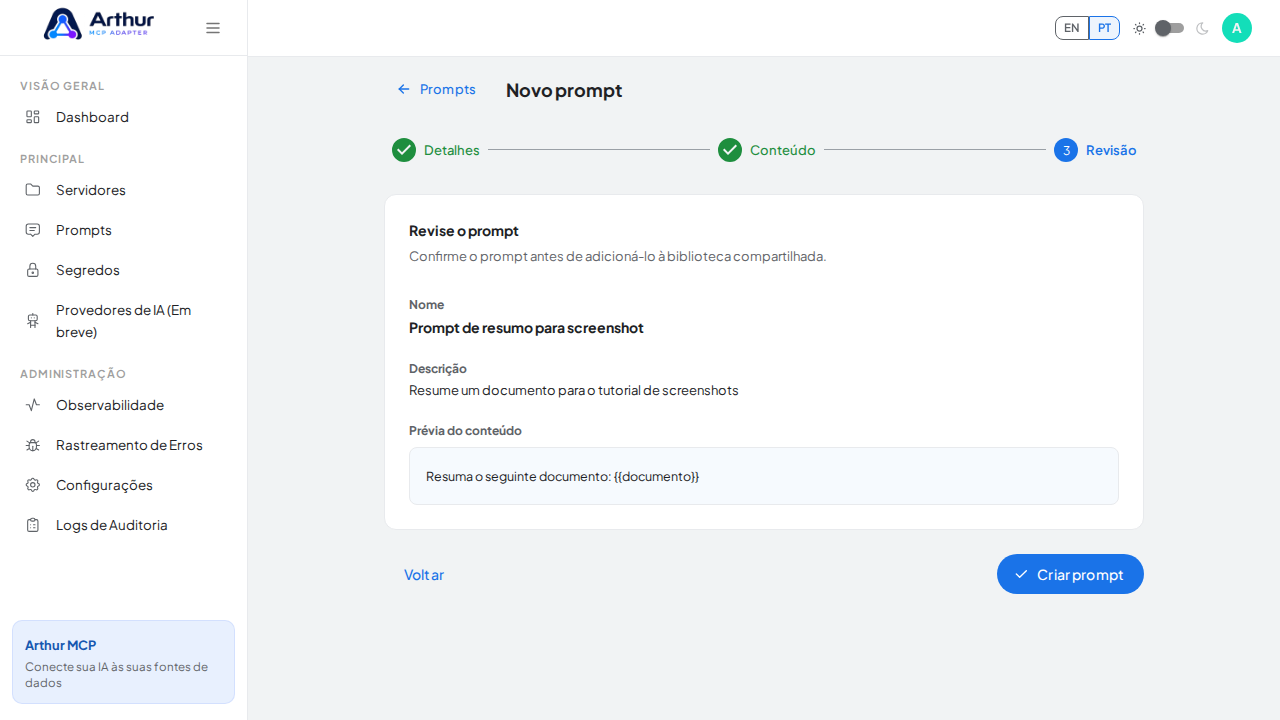This screenshot has height=720, width=1280.
Task: Click description text Resume um documento
Action: (x=574, y=390)
